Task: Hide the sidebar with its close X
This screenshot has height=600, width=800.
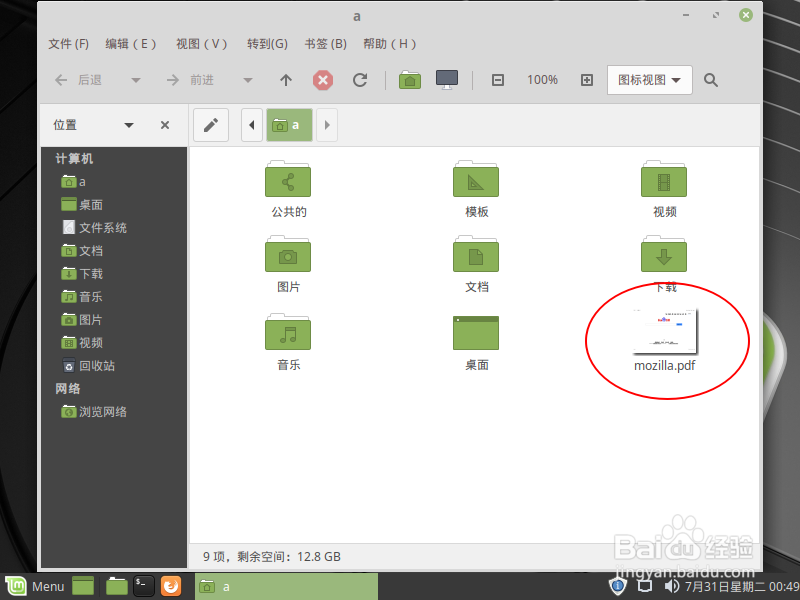Action: (164, 125)
